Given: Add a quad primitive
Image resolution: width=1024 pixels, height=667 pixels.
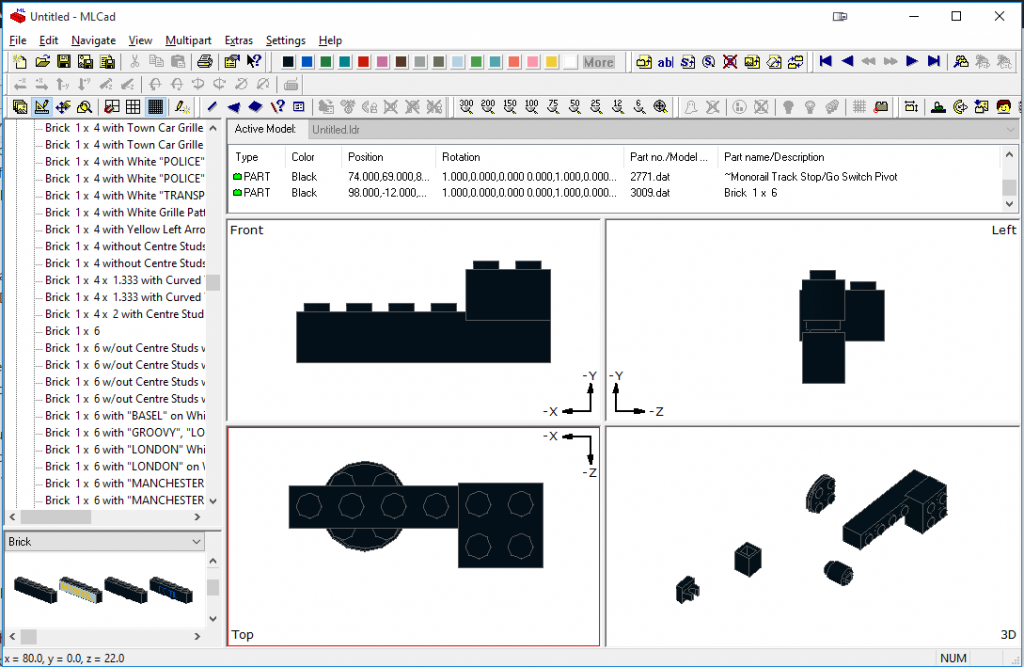Looking at the screenshot, I should [x=255, y=106].
